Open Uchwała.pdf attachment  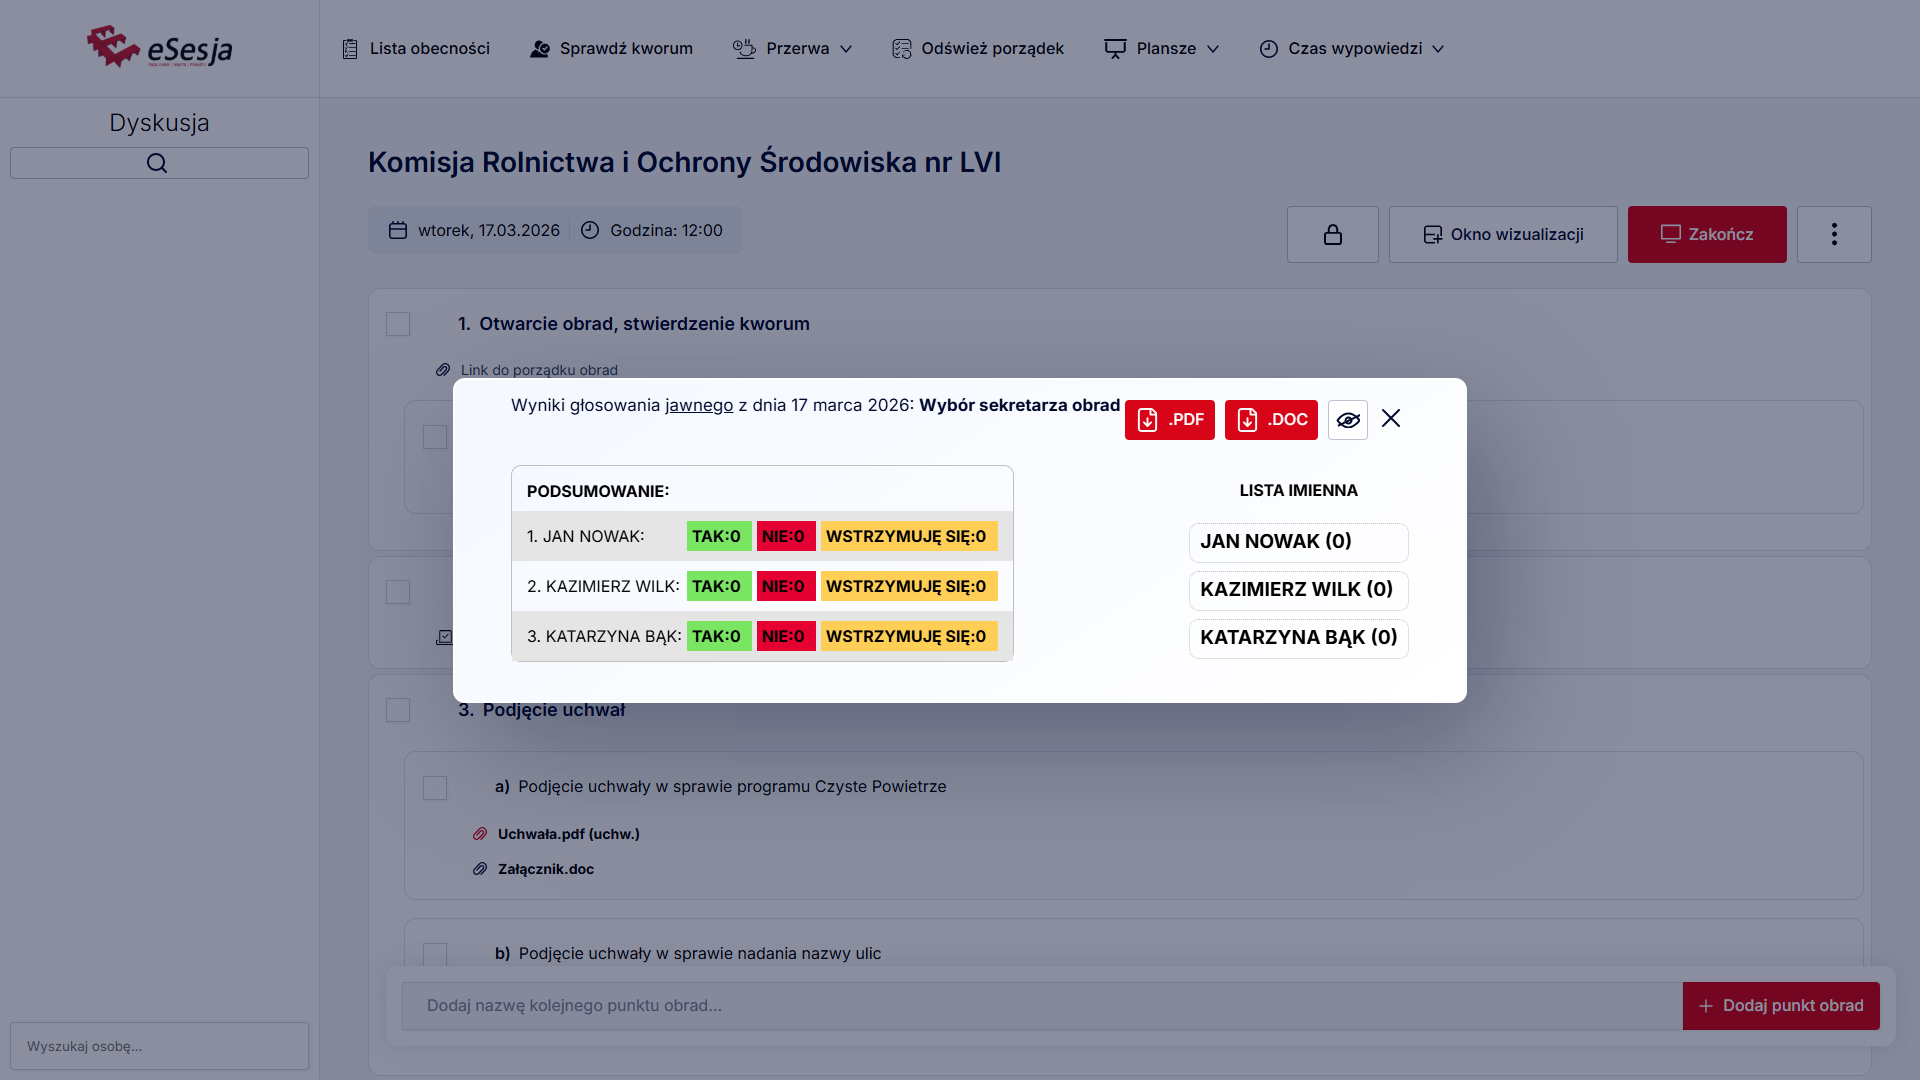coord(568,834)
